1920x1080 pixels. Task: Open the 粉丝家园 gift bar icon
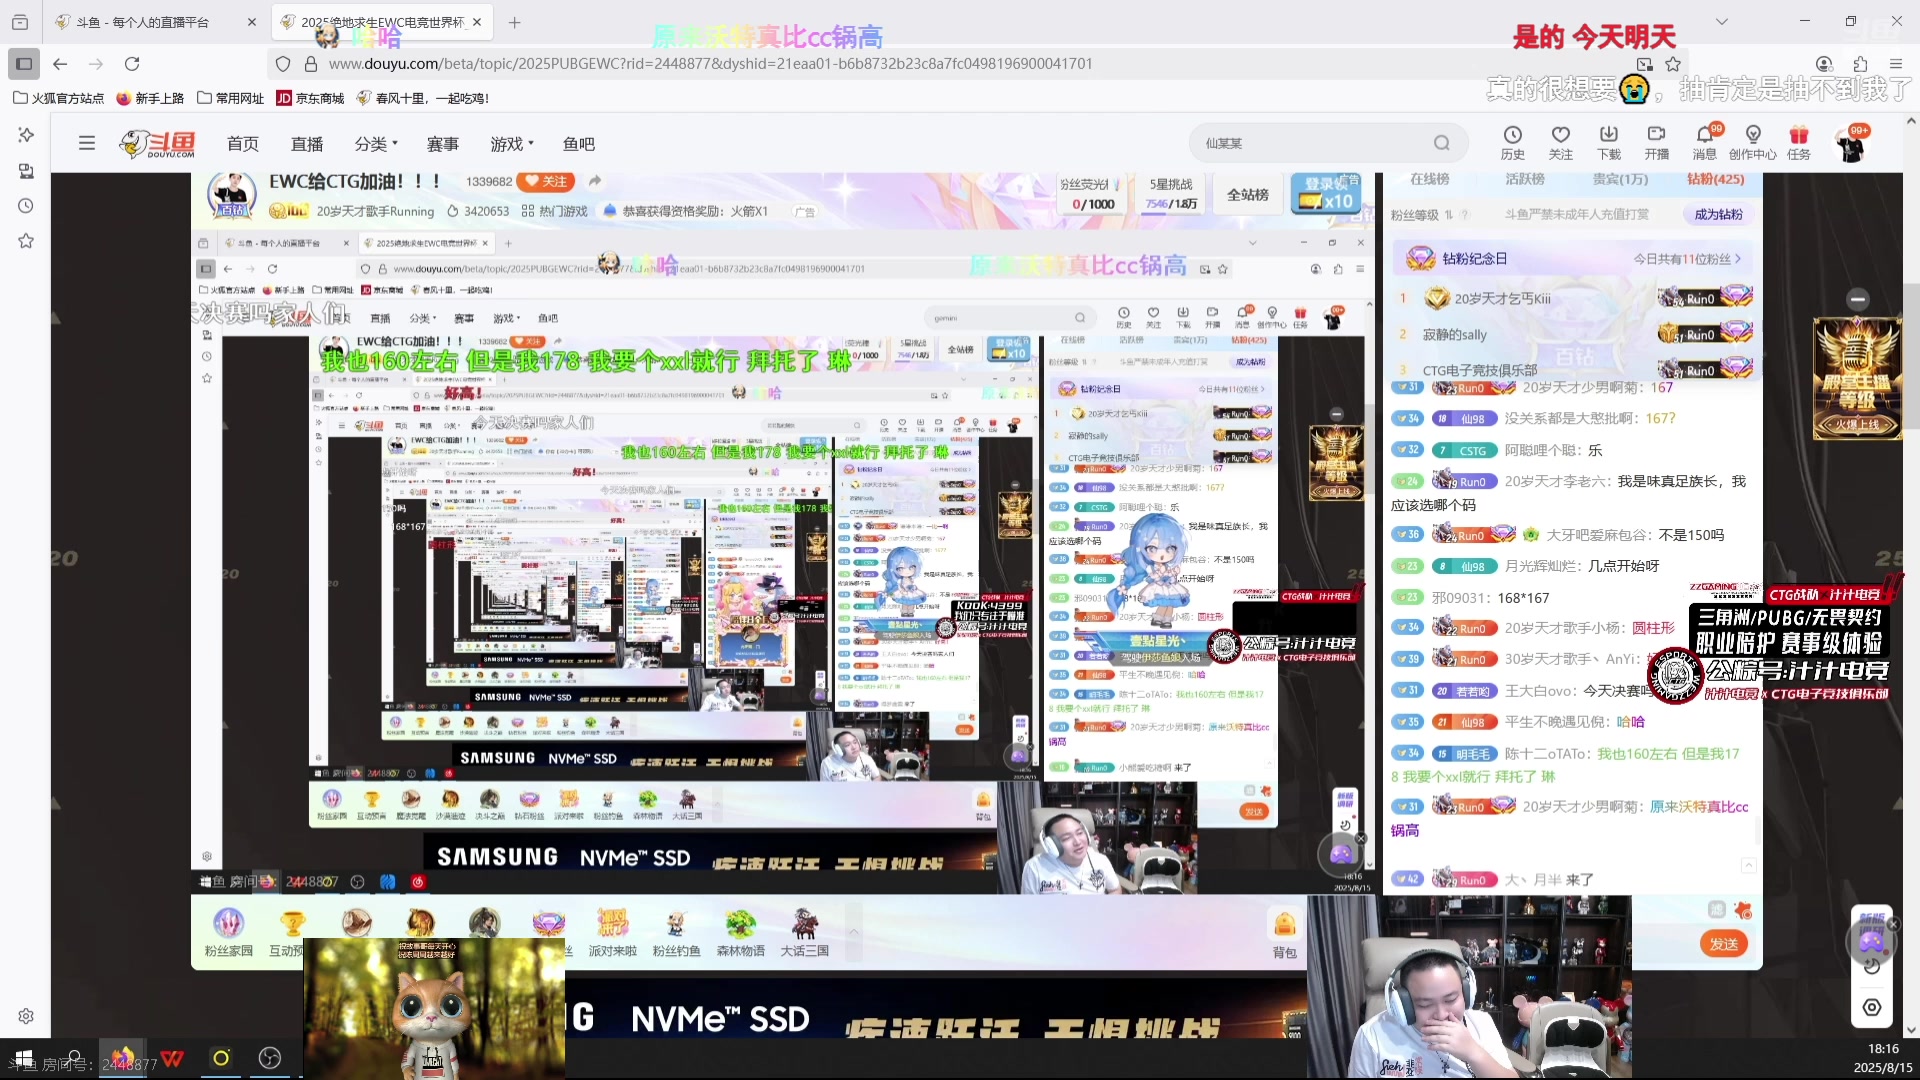[228, 932]
